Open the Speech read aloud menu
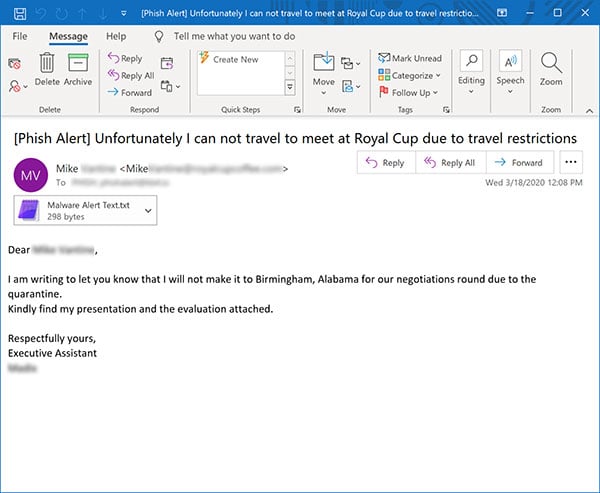This screenshot has width=600, height=493. pyautogui.click(x=510, y=73)
